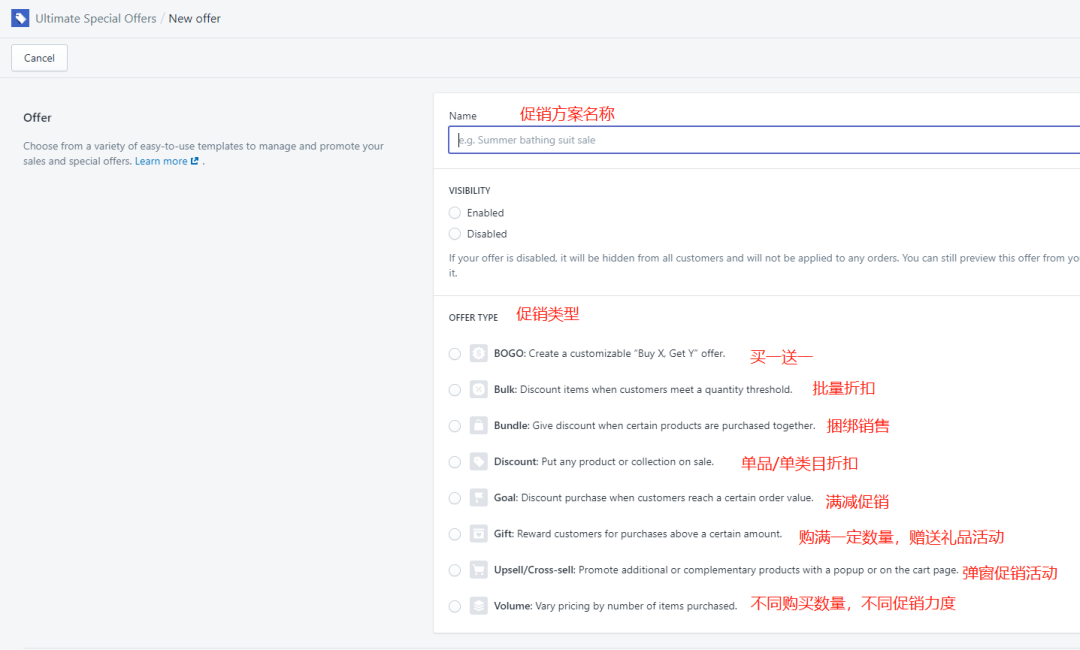This screenshot has height=650, width=1080.
Task: Click 'Choose from a variety' description text
Action: [203, 154]
